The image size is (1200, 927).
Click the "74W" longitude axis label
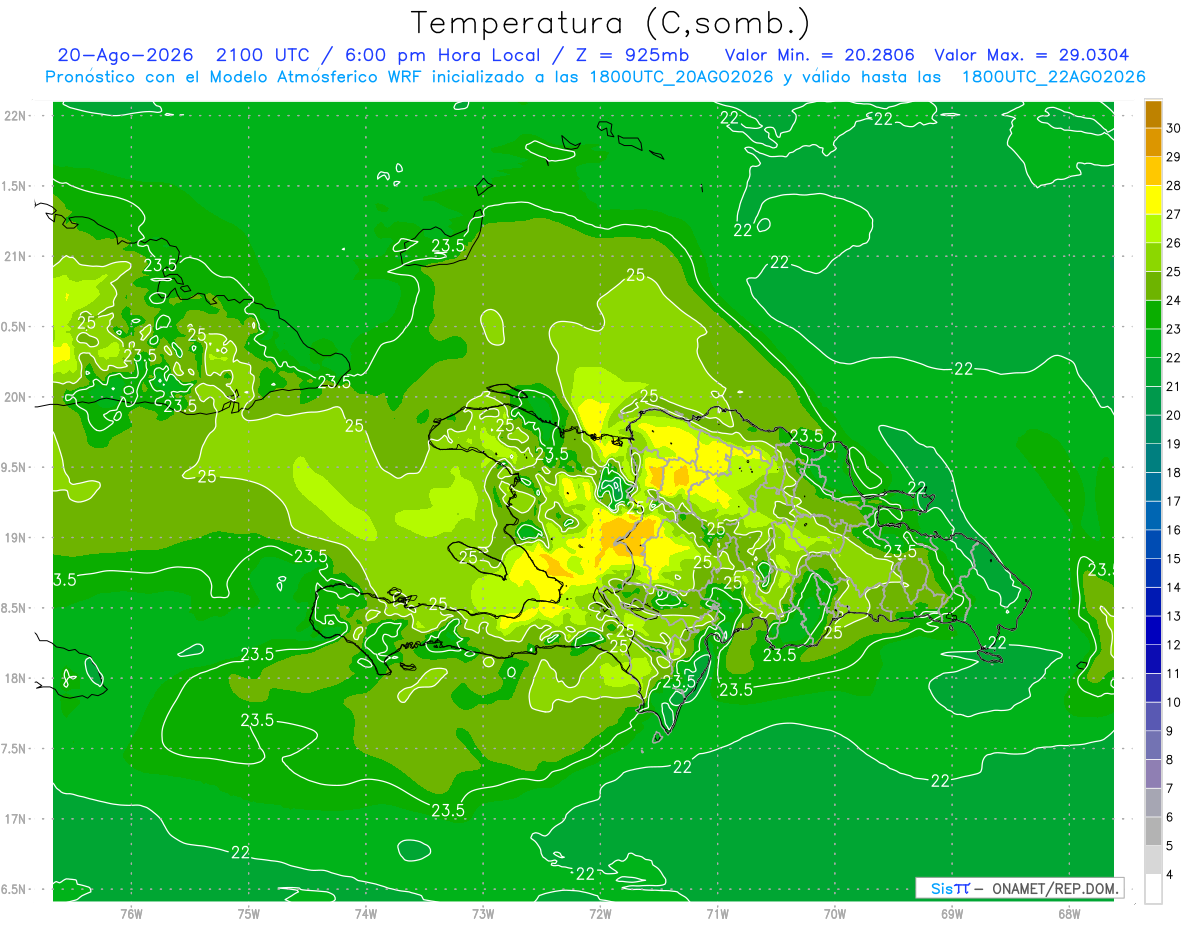click(x=365, y=914)
